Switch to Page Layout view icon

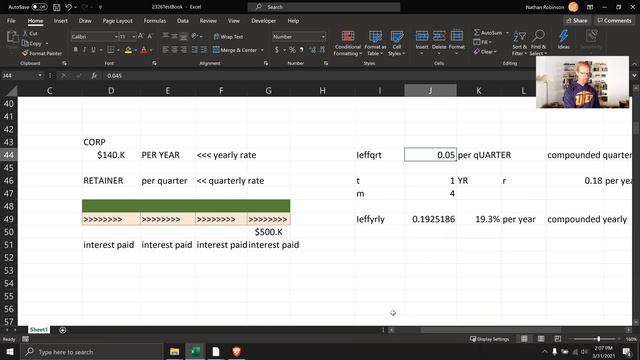point(541,339)
